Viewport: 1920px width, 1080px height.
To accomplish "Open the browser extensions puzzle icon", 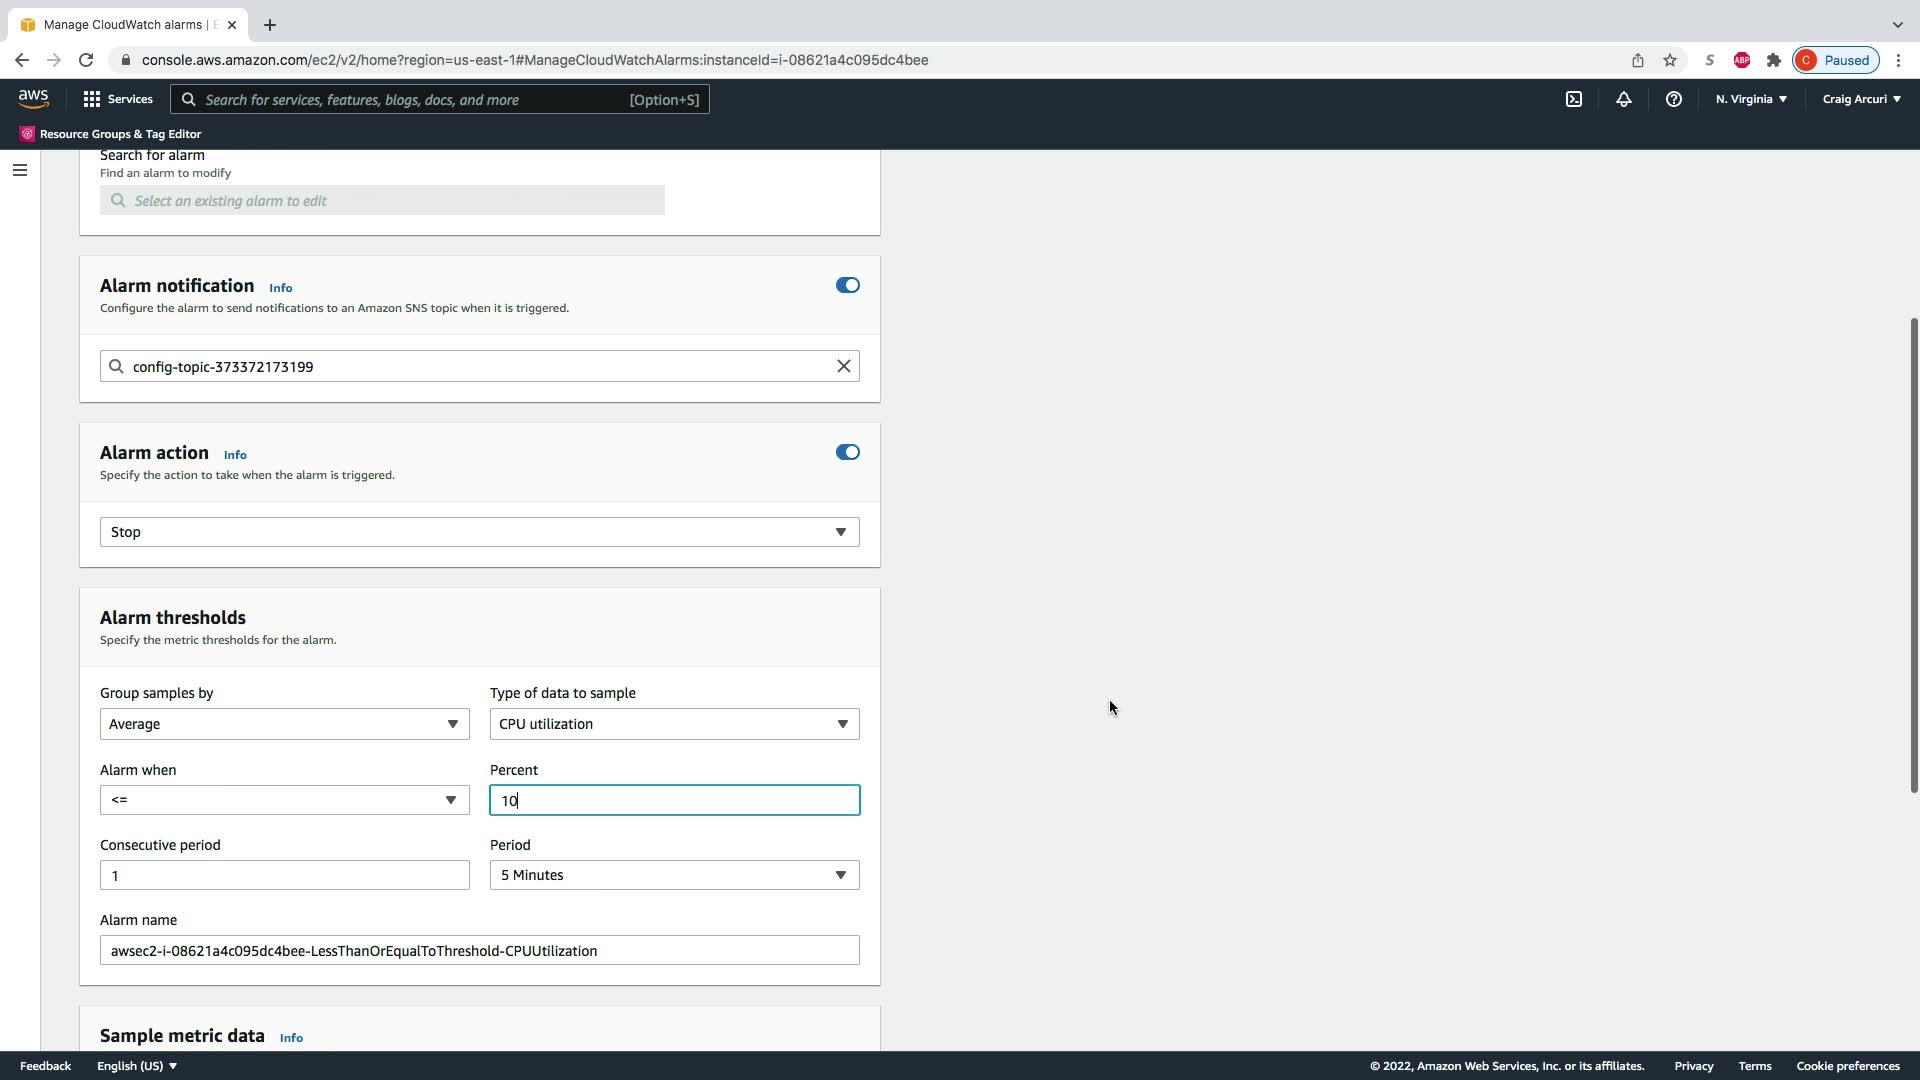I will click(x=1774, y=60).
